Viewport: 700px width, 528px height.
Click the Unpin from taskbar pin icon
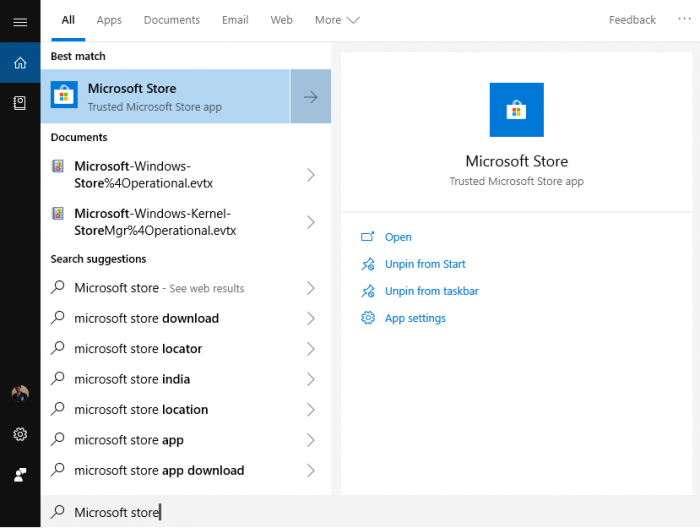(368, 291)
